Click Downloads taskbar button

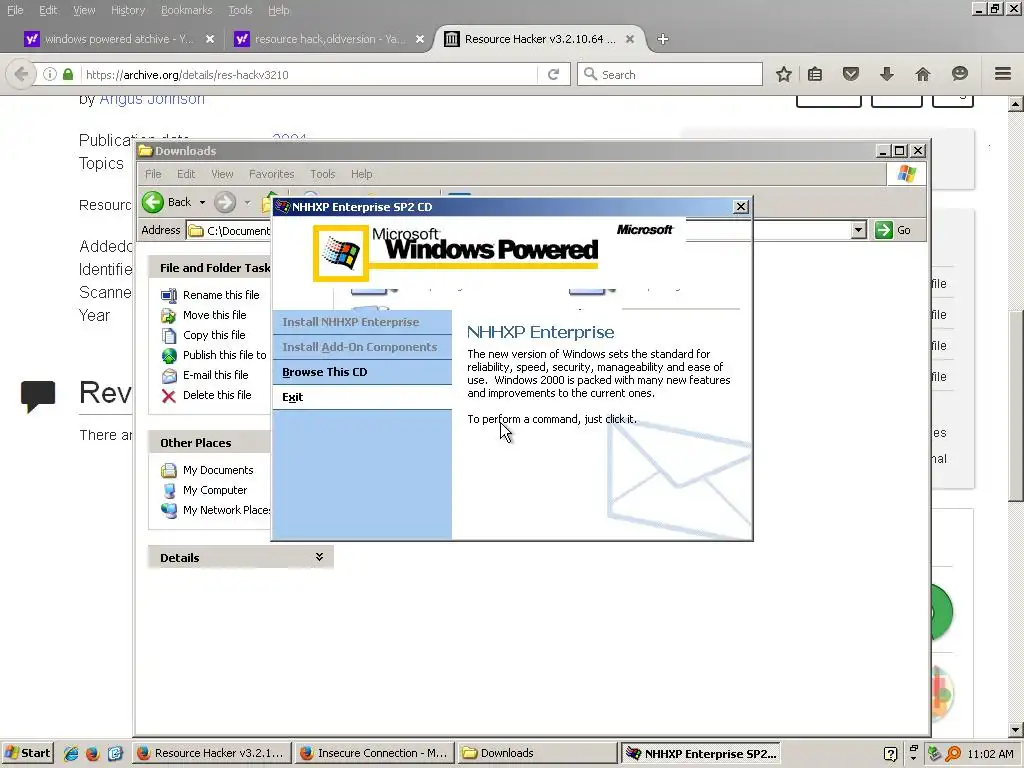[x=537, y=753]
